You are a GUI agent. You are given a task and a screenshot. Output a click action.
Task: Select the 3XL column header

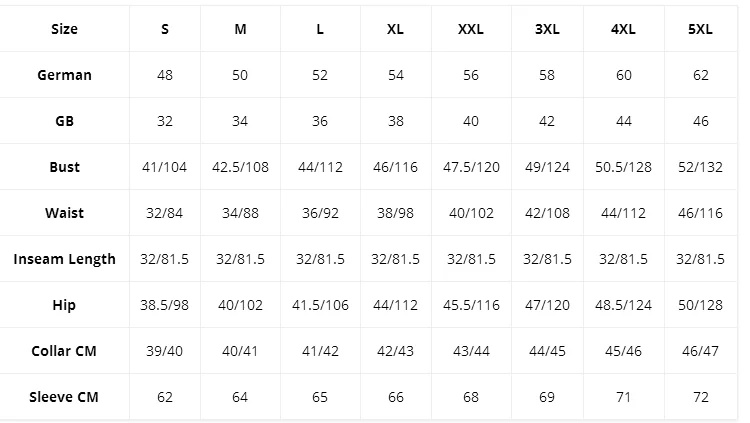pos(547,29)
